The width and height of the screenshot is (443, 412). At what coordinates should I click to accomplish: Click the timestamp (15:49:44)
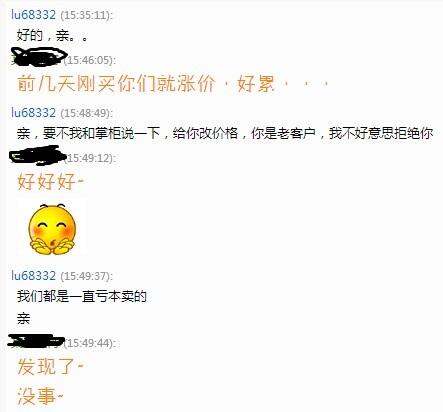[90, 343]
